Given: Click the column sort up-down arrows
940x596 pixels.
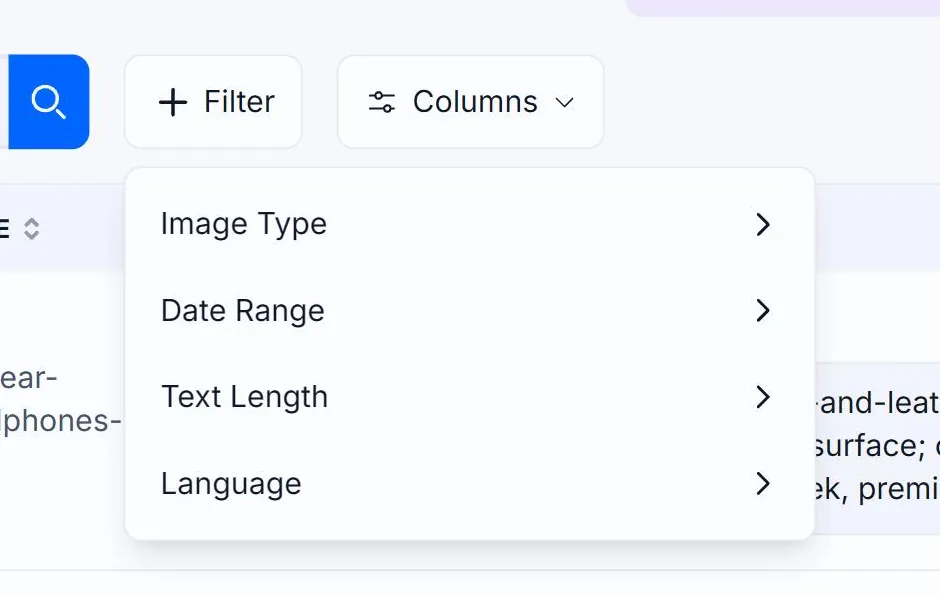Looking at the screenshot, I should (31, 228).
